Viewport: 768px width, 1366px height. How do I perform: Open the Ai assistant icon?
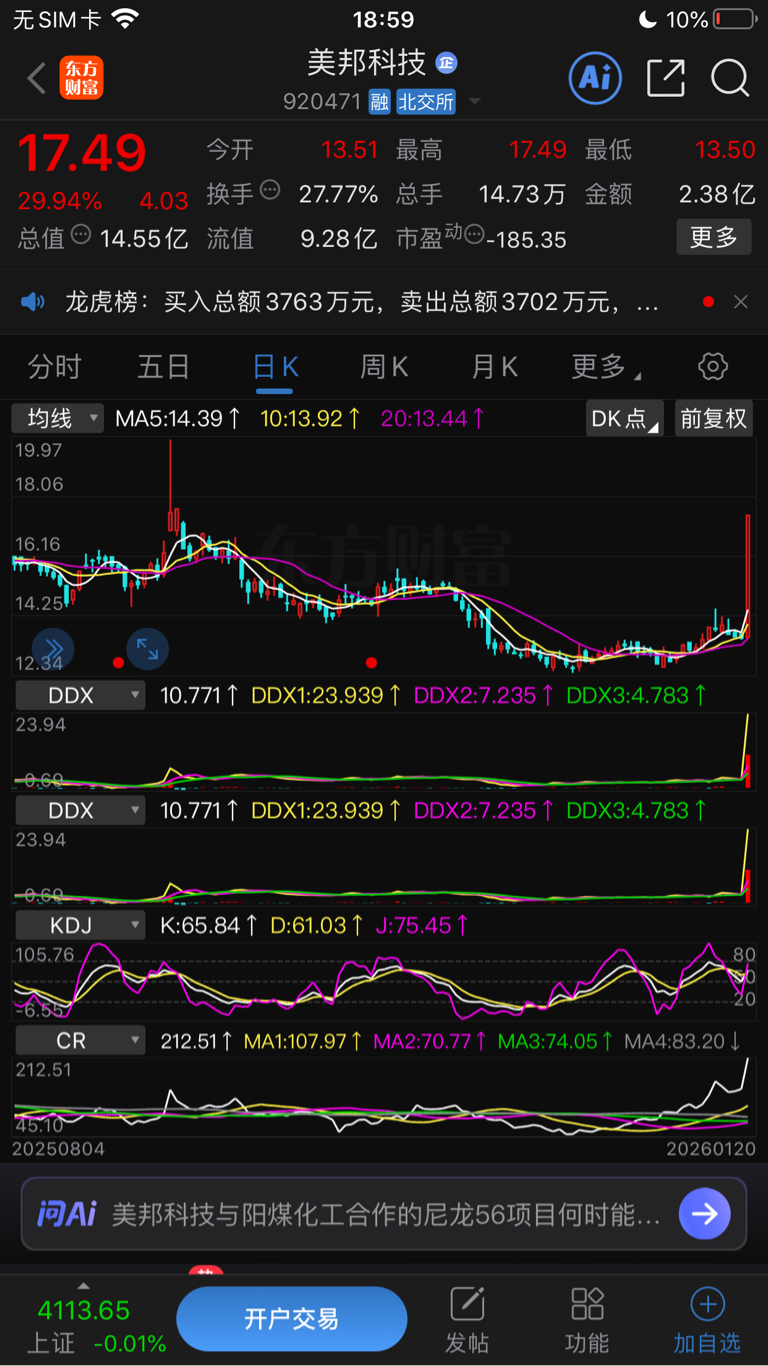(595, 77)
